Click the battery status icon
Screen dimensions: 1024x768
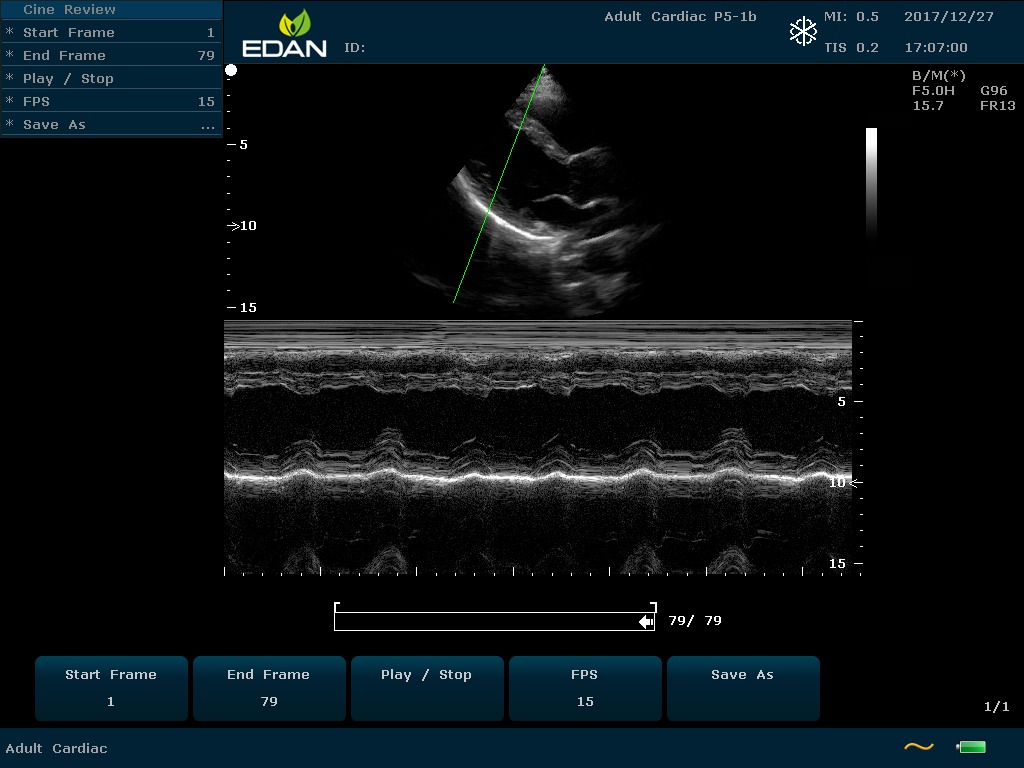click(x=971, y=747)
